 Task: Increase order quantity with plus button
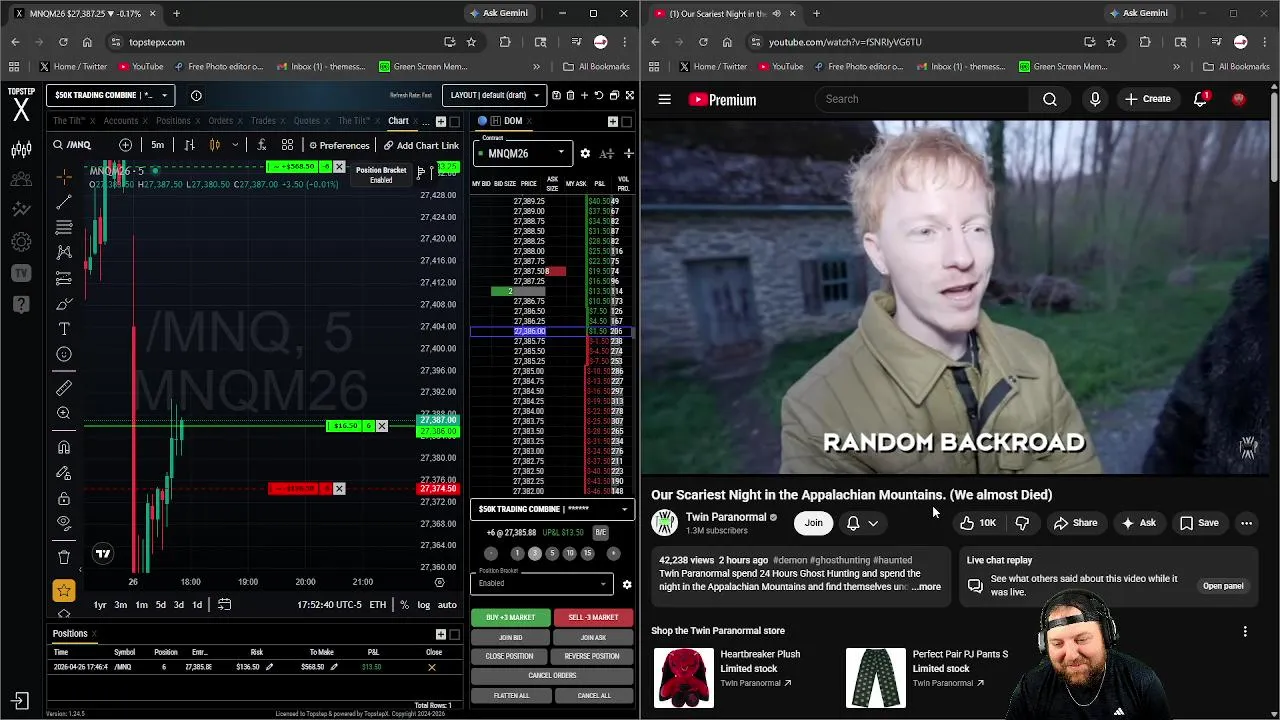[613, 553]
